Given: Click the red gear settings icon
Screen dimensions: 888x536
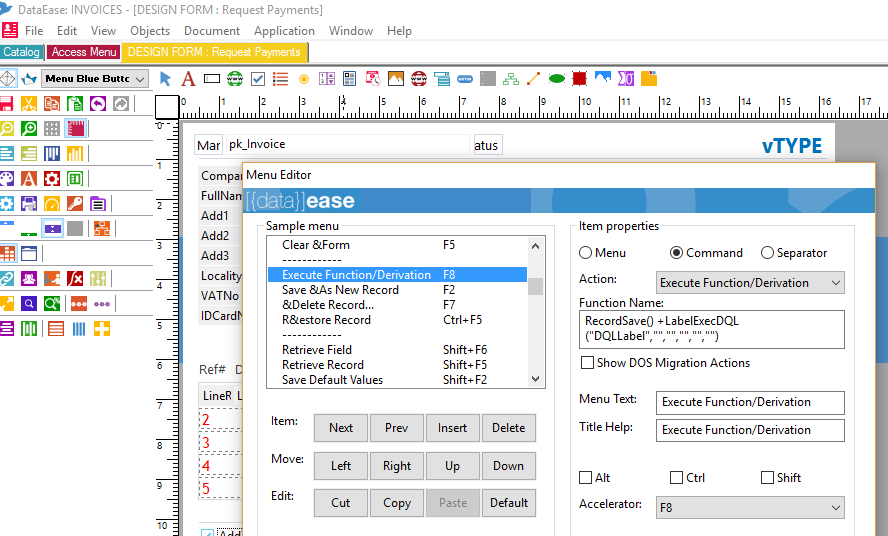Looking at the screenshot, I should [52, 178].
